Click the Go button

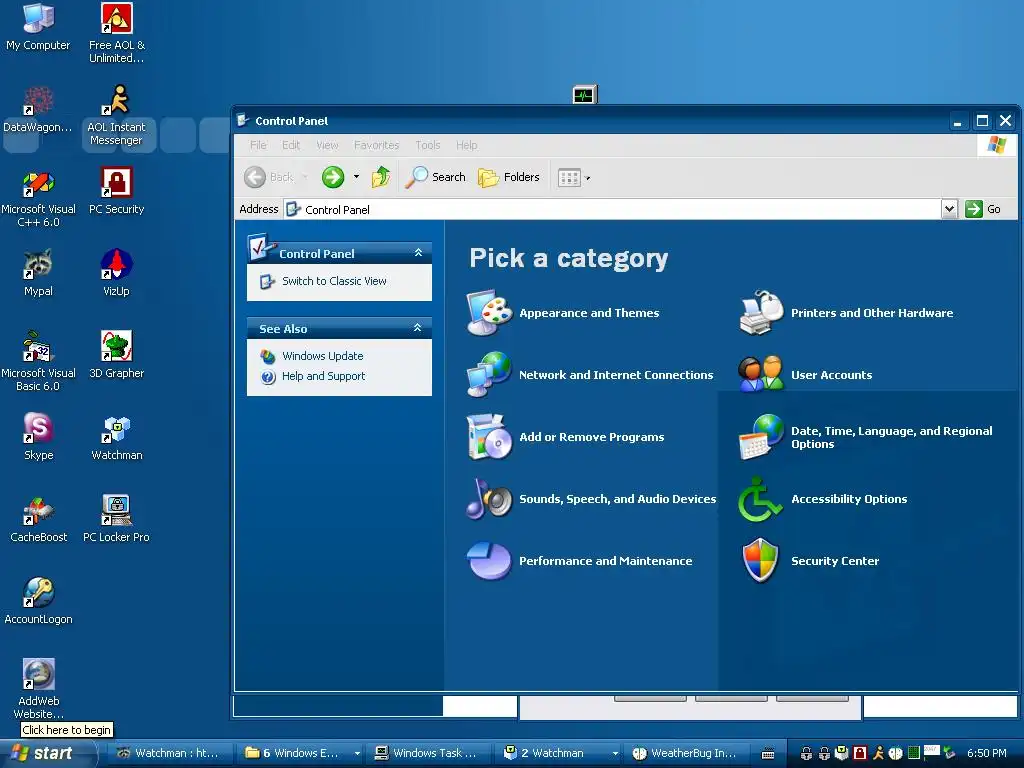[x=984, y=209]
